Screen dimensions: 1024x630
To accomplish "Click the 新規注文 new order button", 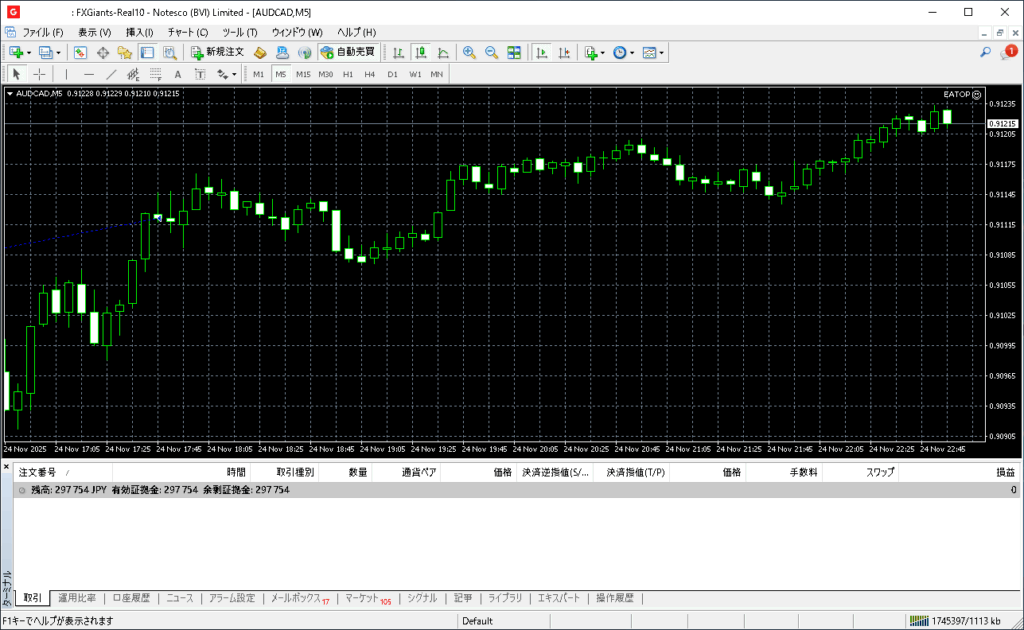I will coord(217,52).
